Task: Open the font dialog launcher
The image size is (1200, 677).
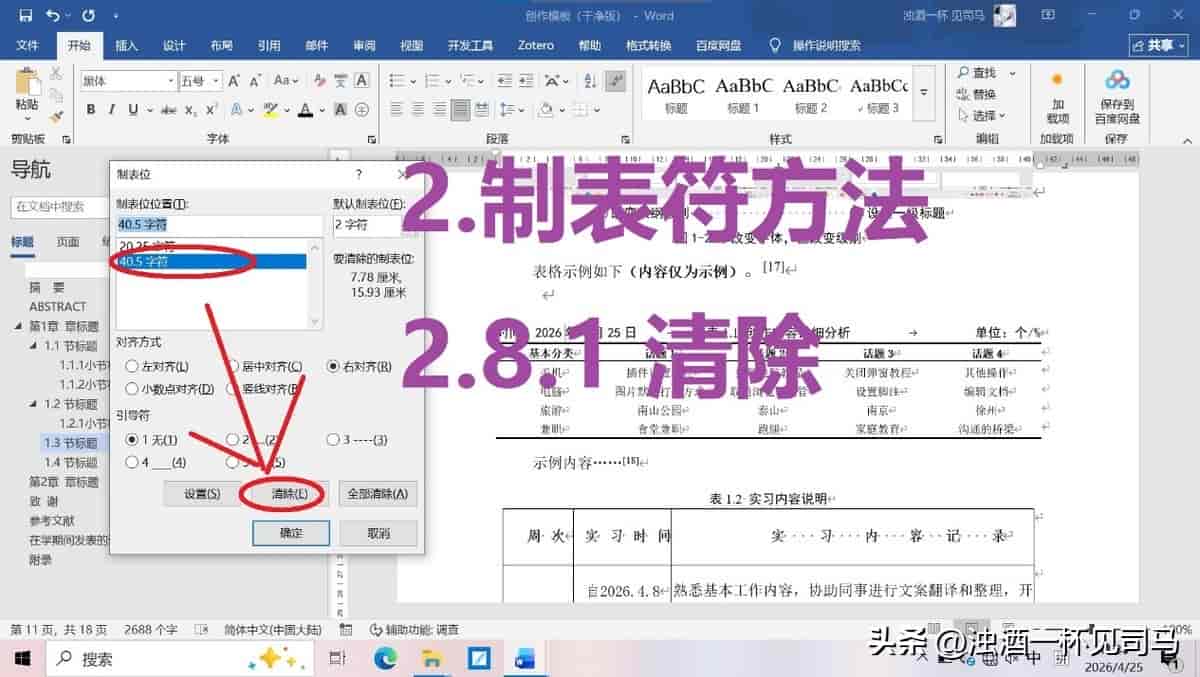Action: (371, 139)
